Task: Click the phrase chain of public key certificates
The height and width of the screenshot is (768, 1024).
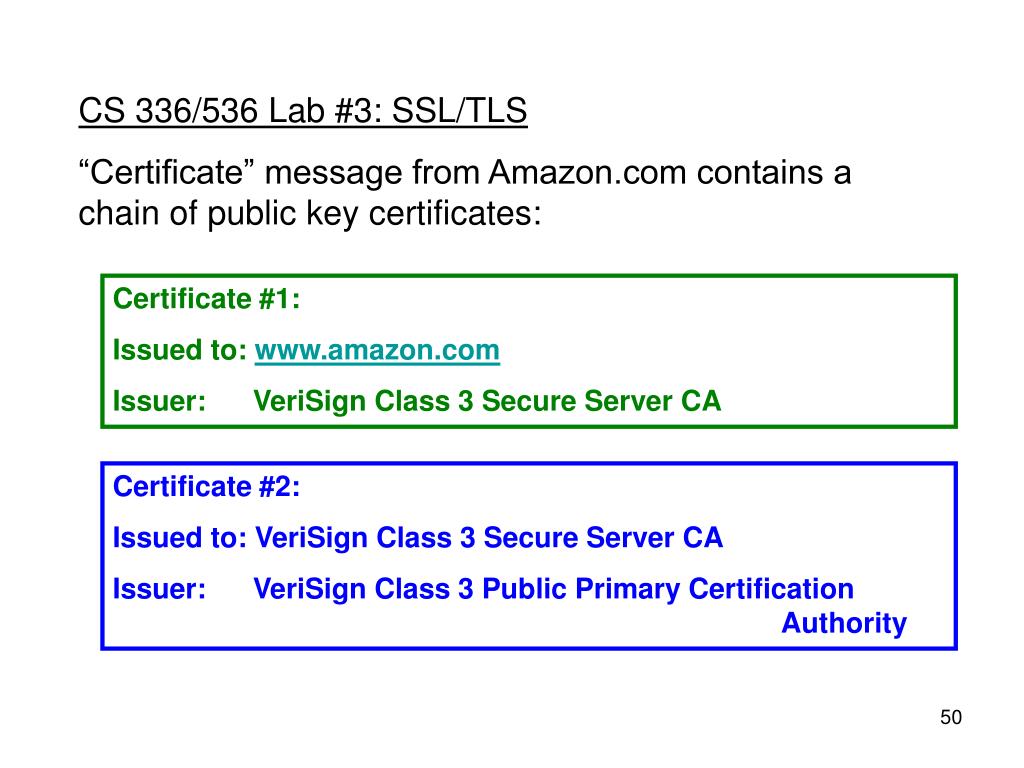Action: coord(310,214)
